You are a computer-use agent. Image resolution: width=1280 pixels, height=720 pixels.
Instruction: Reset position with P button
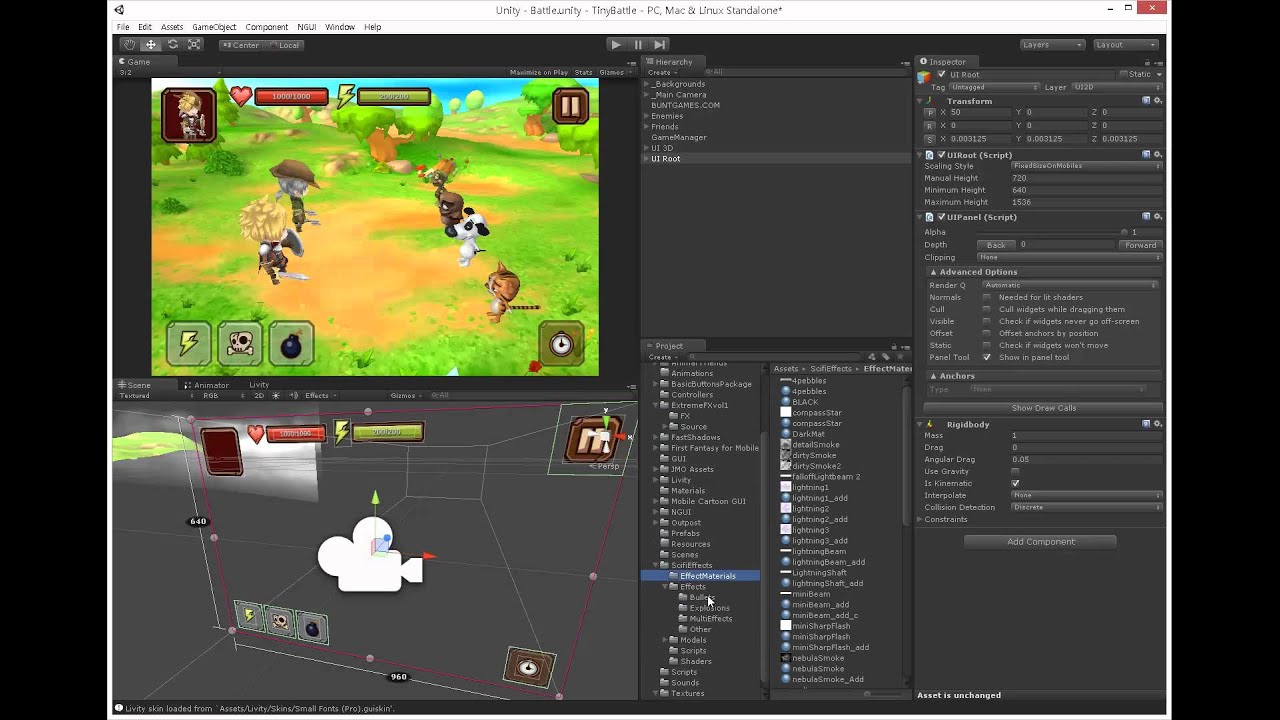[x=930, y=113]
